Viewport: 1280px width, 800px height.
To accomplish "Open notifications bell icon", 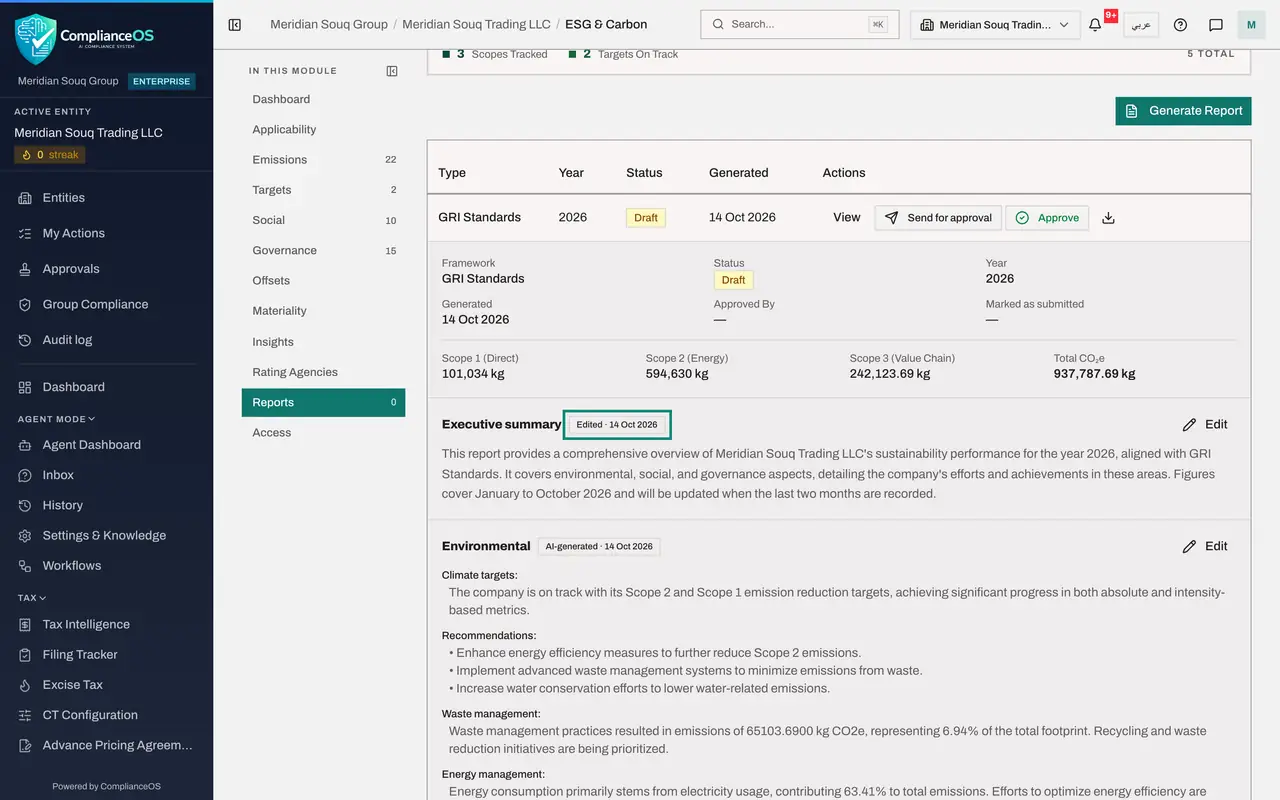I will point(1095,25).
